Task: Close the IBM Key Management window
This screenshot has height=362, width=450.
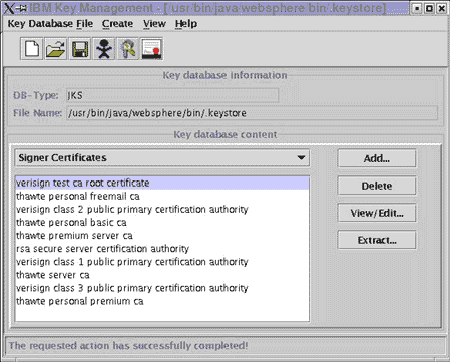Action: click(x=441, y=8)
